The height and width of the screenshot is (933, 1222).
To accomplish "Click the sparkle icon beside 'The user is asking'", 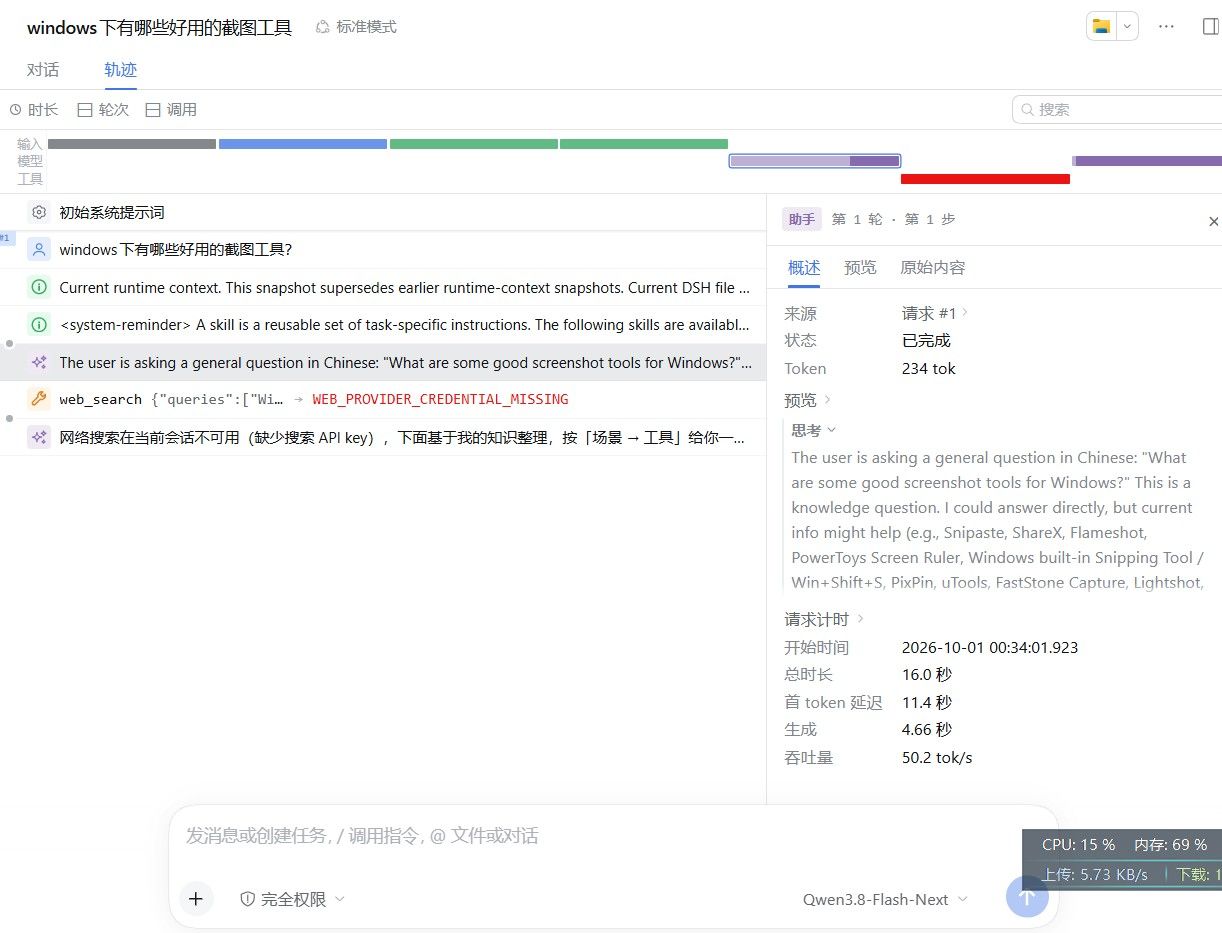I will pos(39,362).
